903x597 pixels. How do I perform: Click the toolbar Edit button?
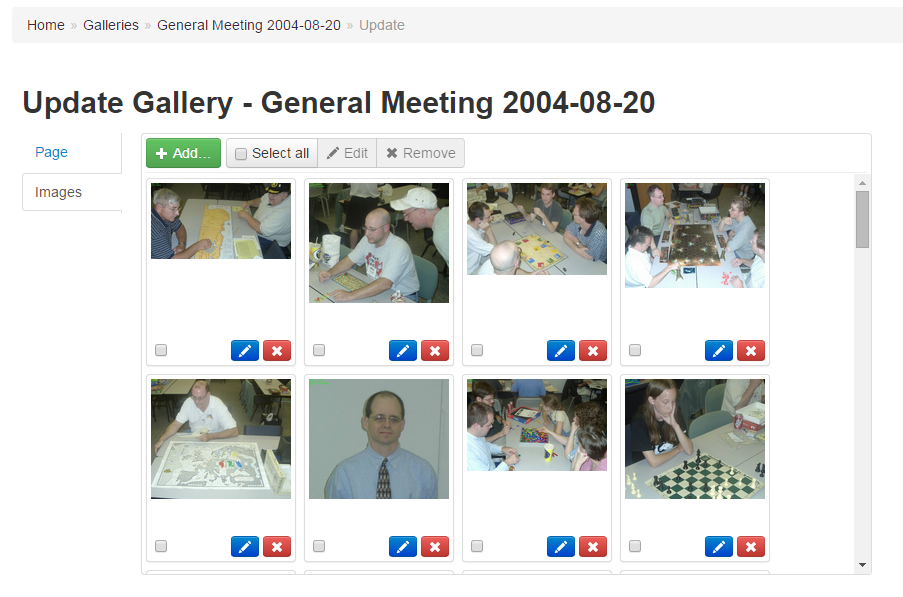pos(347,153)
